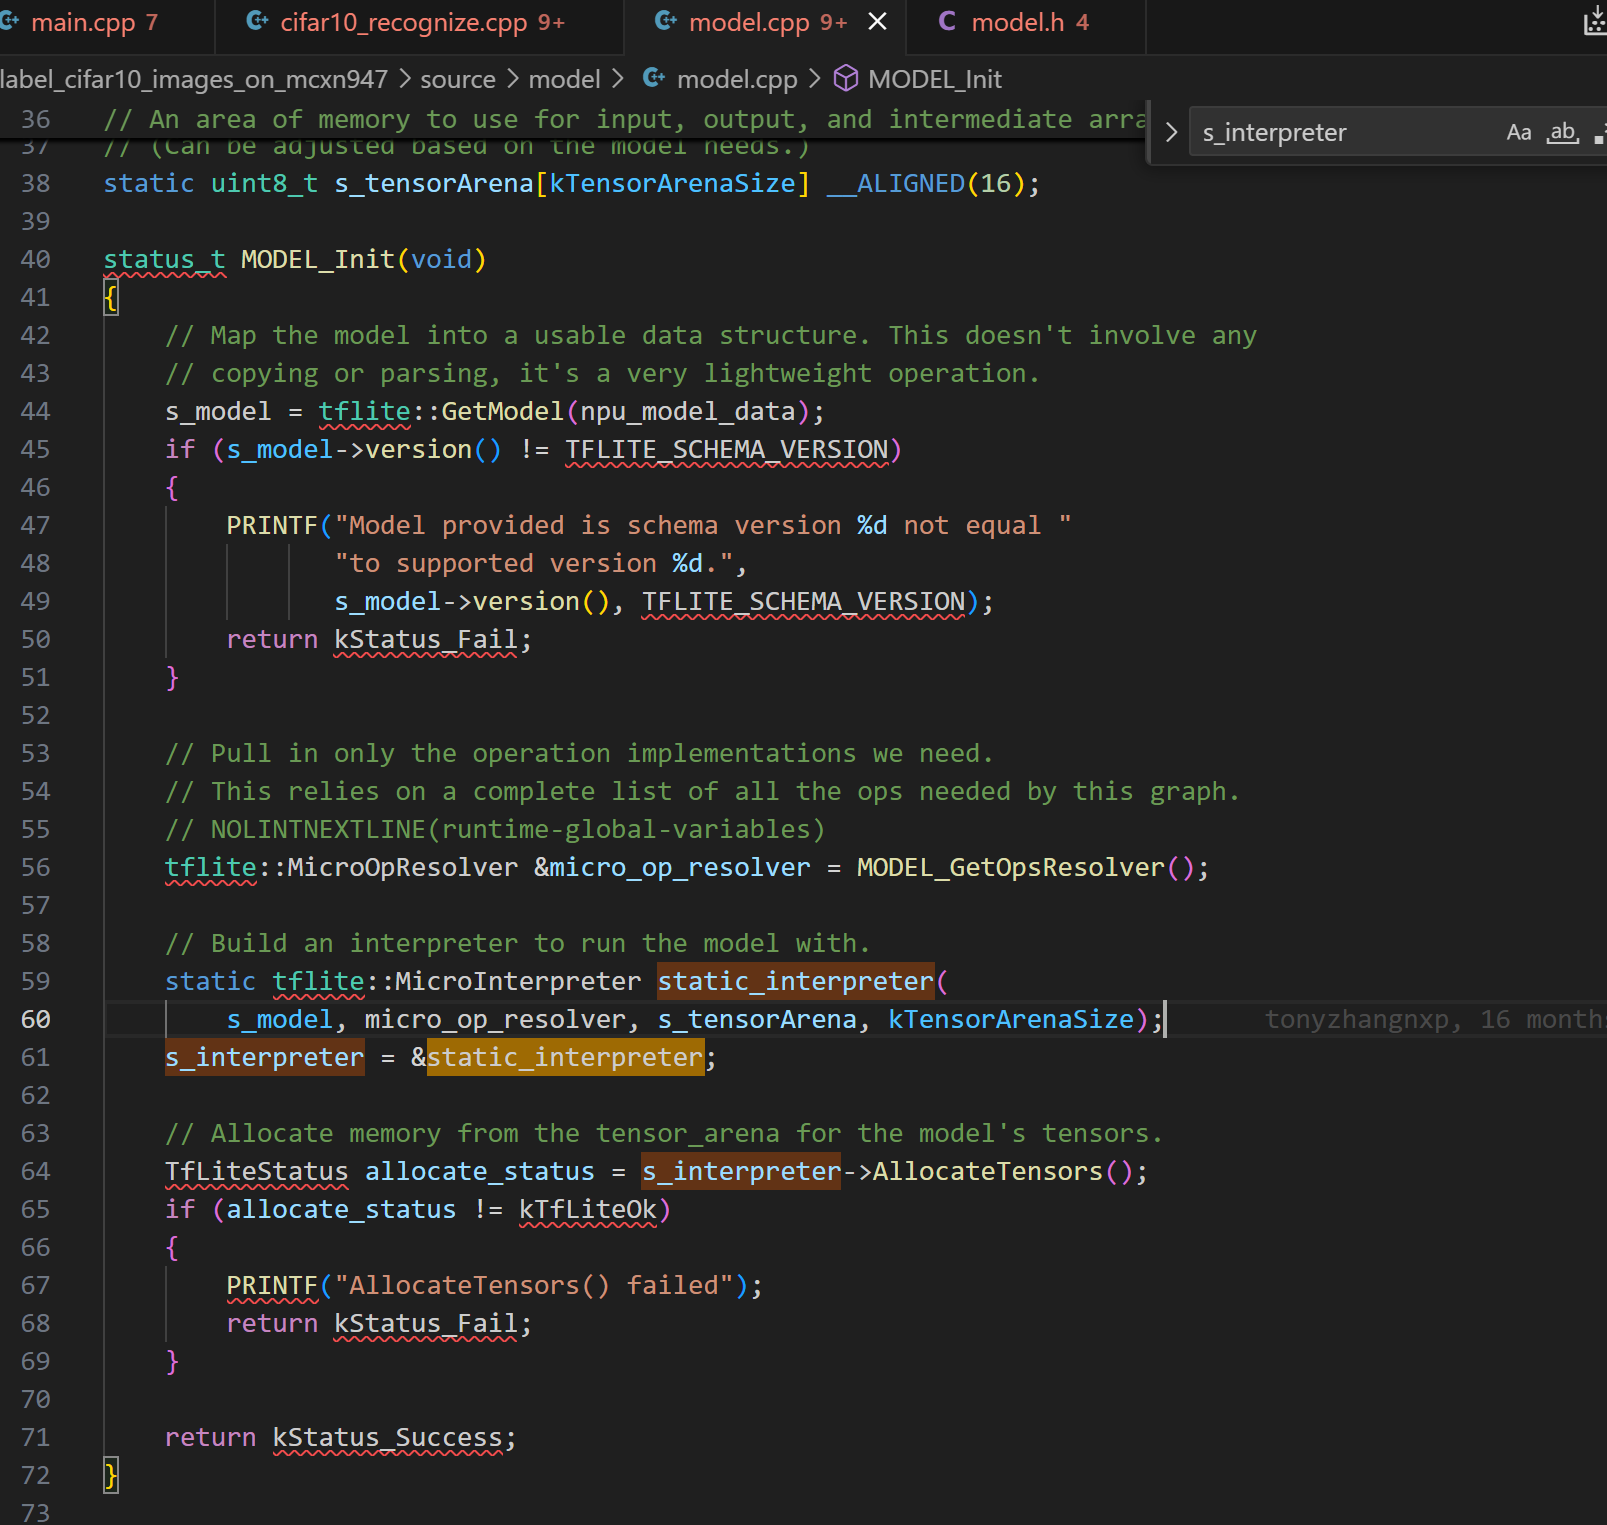Viewport: 1607px width, 1525px height.
Task: Close the model.cpp tab
Action: tap(877, 21)
